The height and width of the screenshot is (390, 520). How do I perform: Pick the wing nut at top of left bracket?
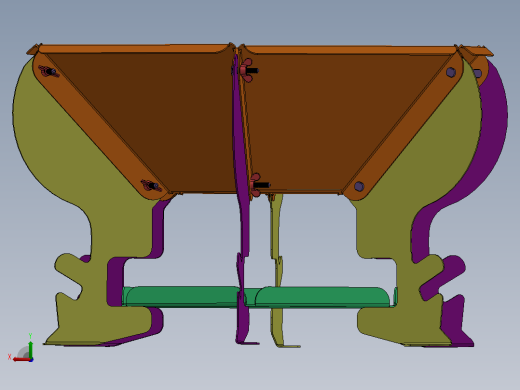pyautogui.click(x=48, y=71)
